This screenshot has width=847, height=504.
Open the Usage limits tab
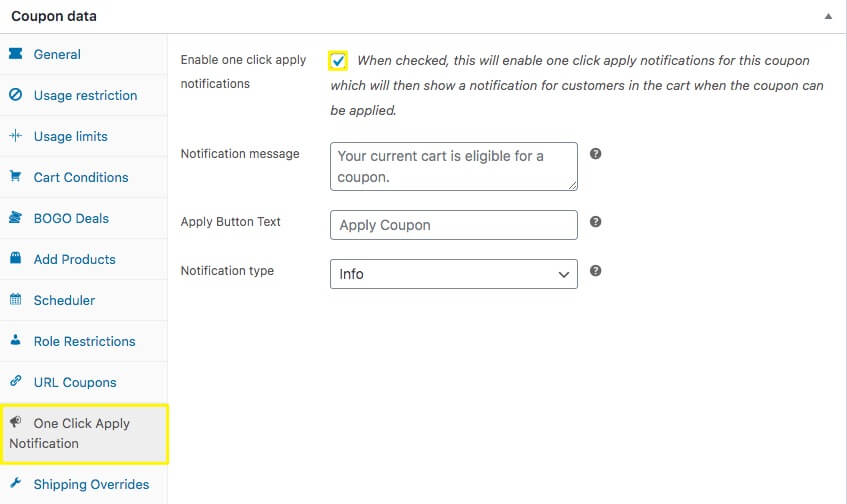point(70,136)
